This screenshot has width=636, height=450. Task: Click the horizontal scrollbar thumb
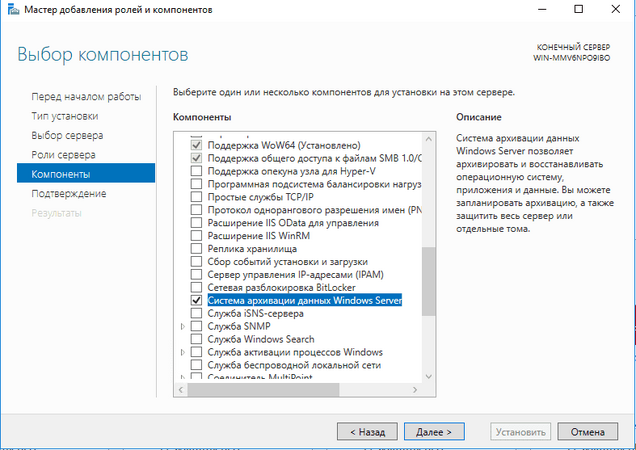coord(263,390)
